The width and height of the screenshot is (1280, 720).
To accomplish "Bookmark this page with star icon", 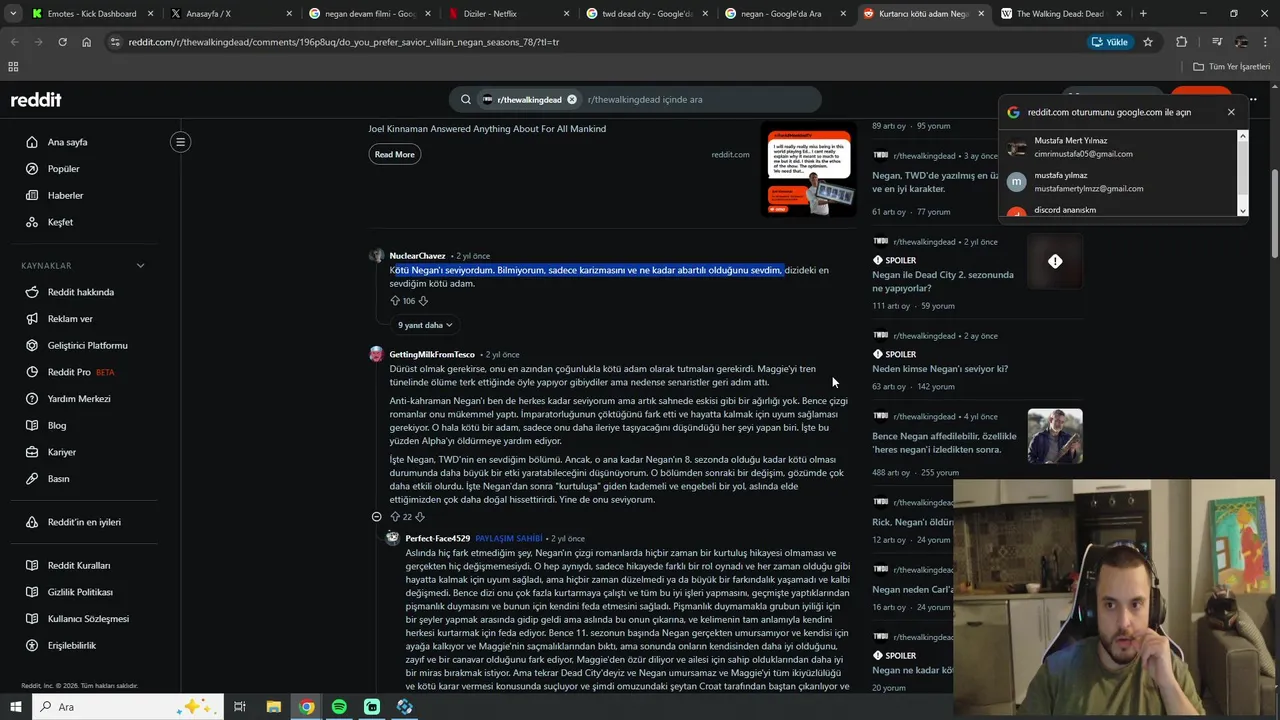I will click(1148, 42).
